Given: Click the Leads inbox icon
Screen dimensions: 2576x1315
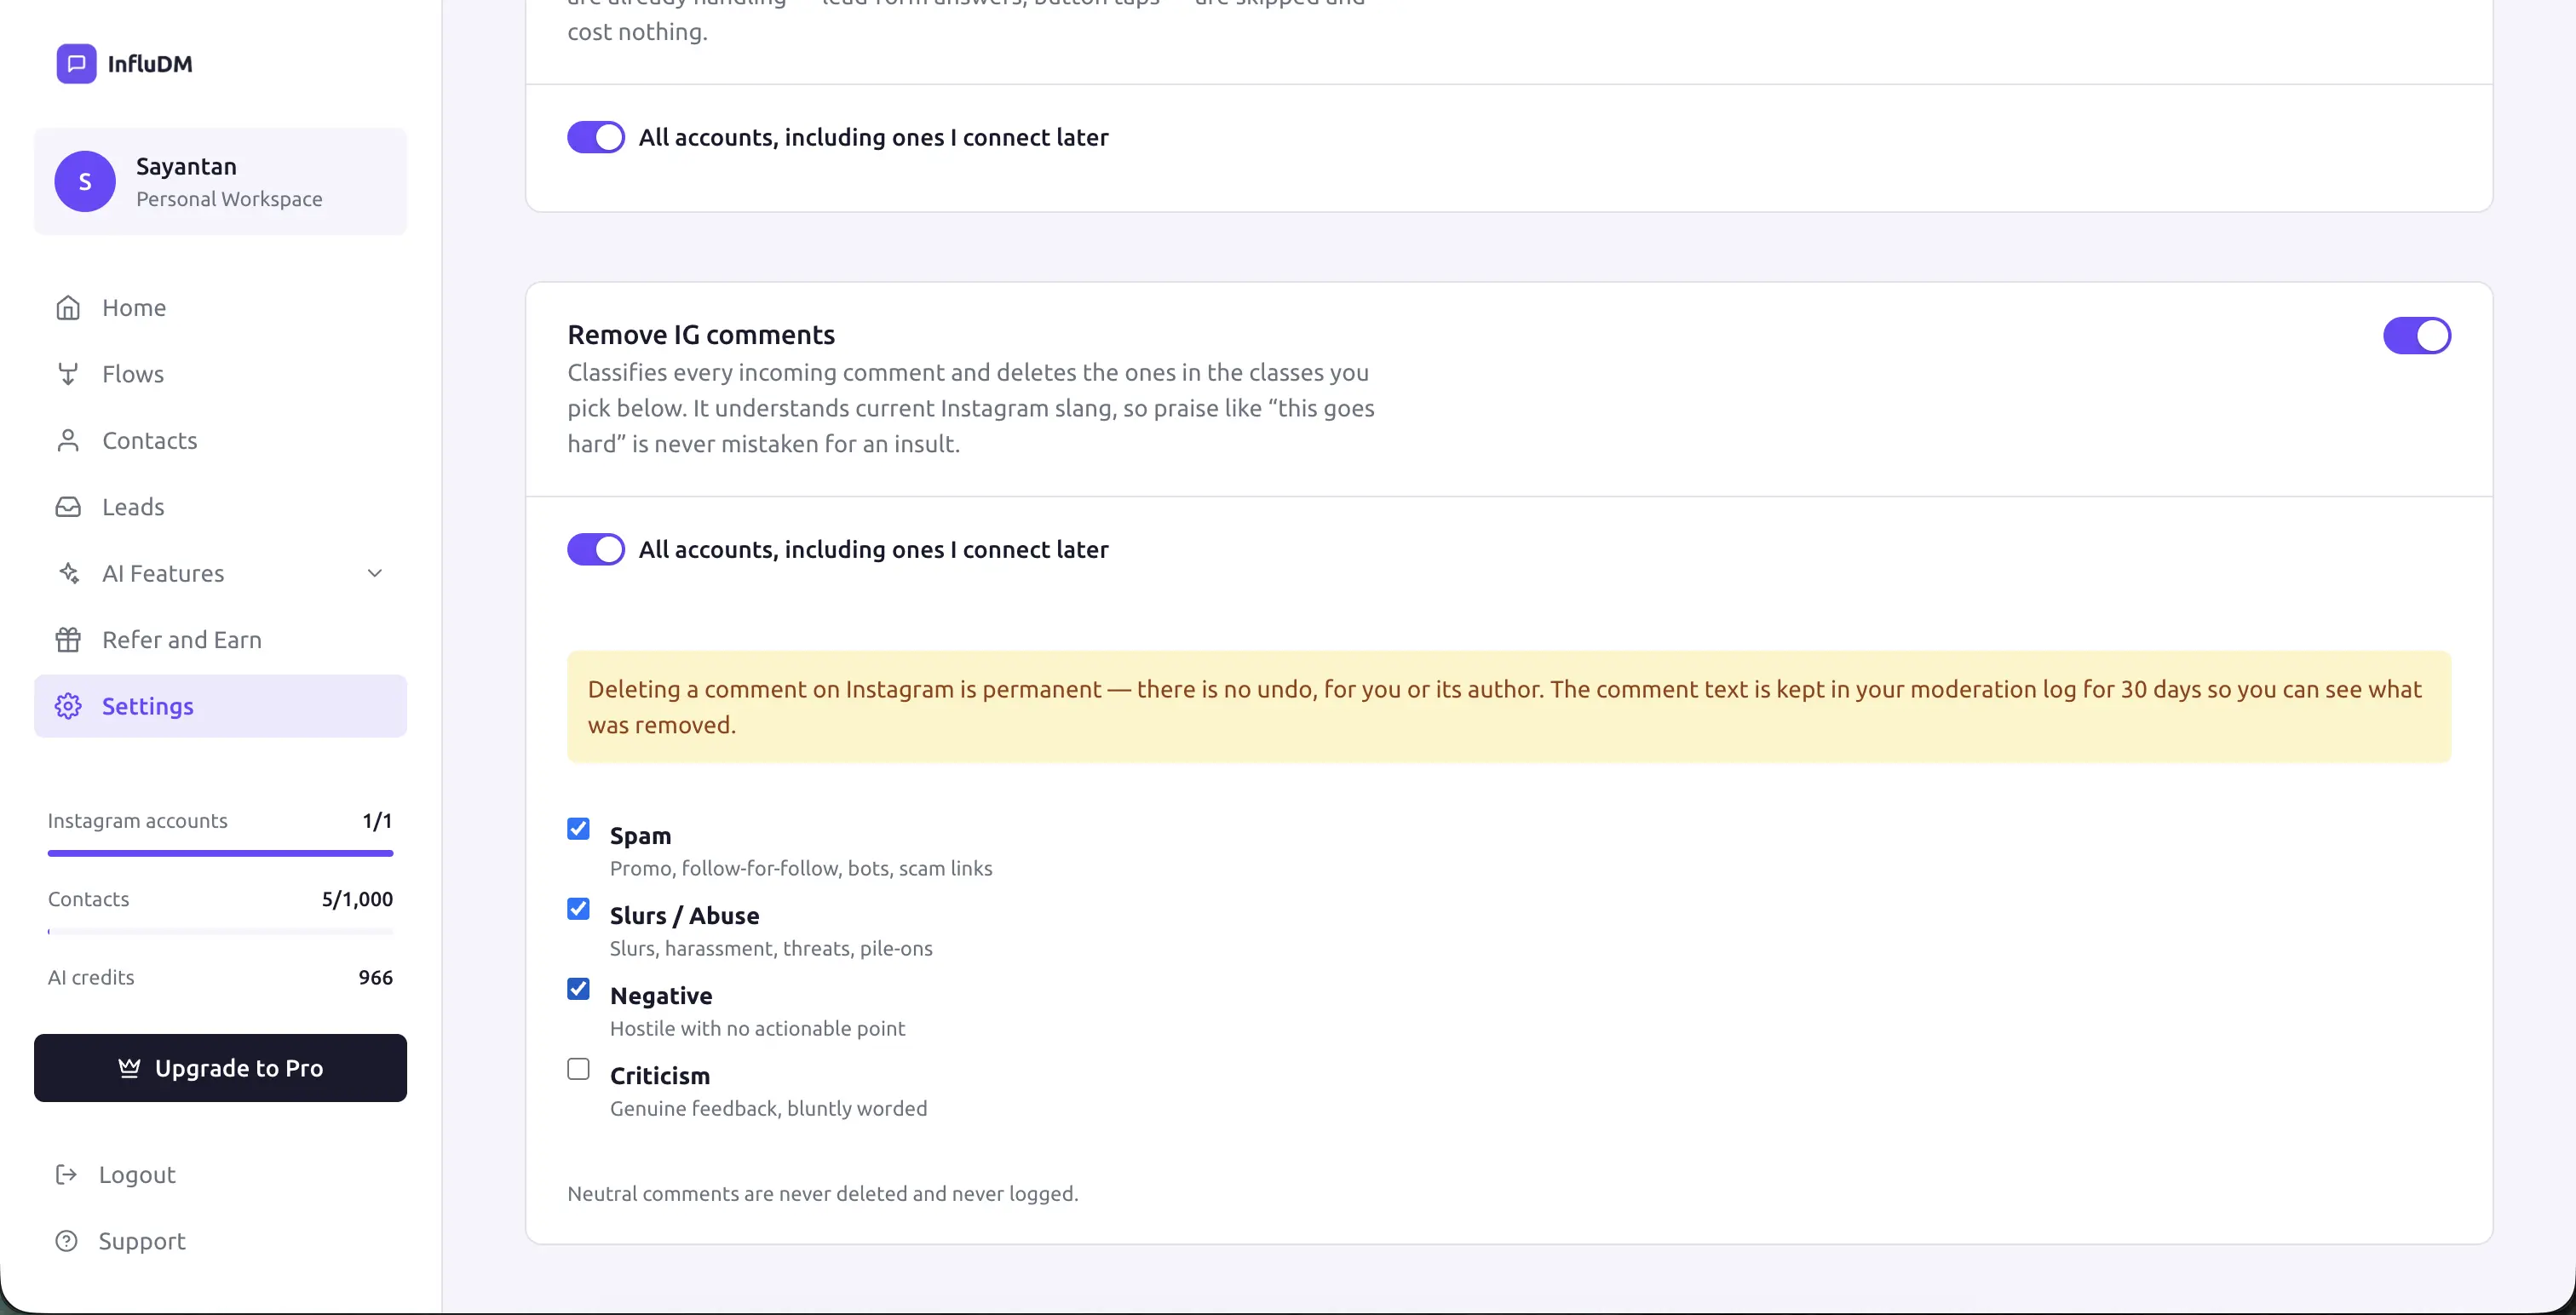Looking at the screenshot, I should tap(68, 507).
